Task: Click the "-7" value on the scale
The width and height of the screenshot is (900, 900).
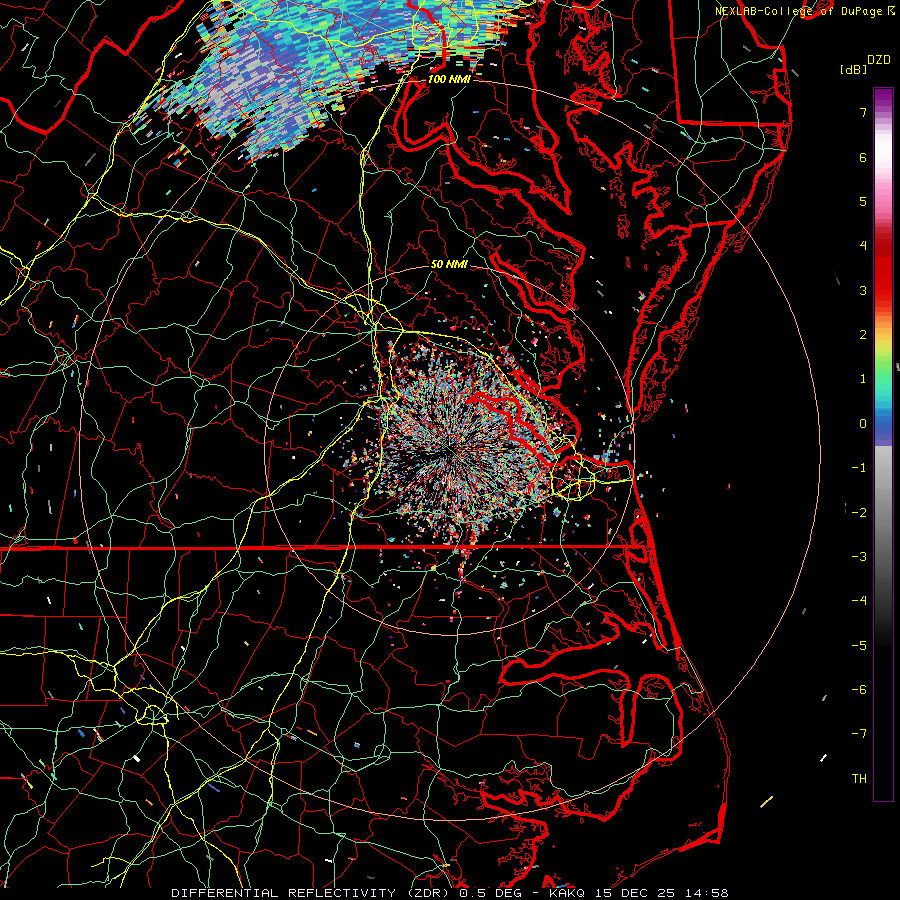Action: pos(859,734)
